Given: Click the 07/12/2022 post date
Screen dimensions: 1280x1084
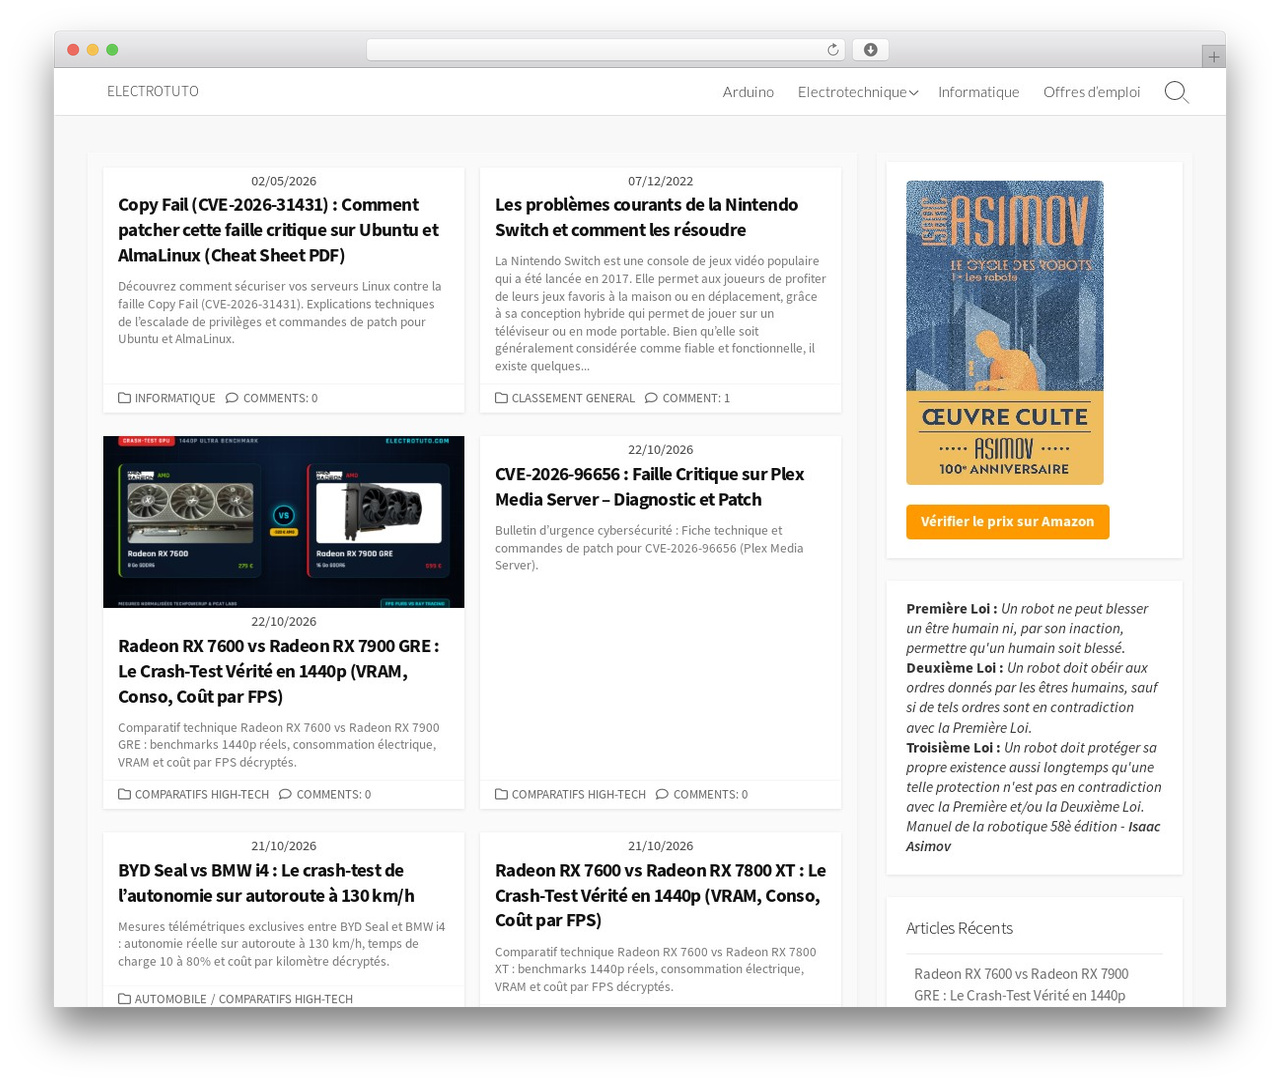Looking at the screenshot, I should tap(660, 181).
